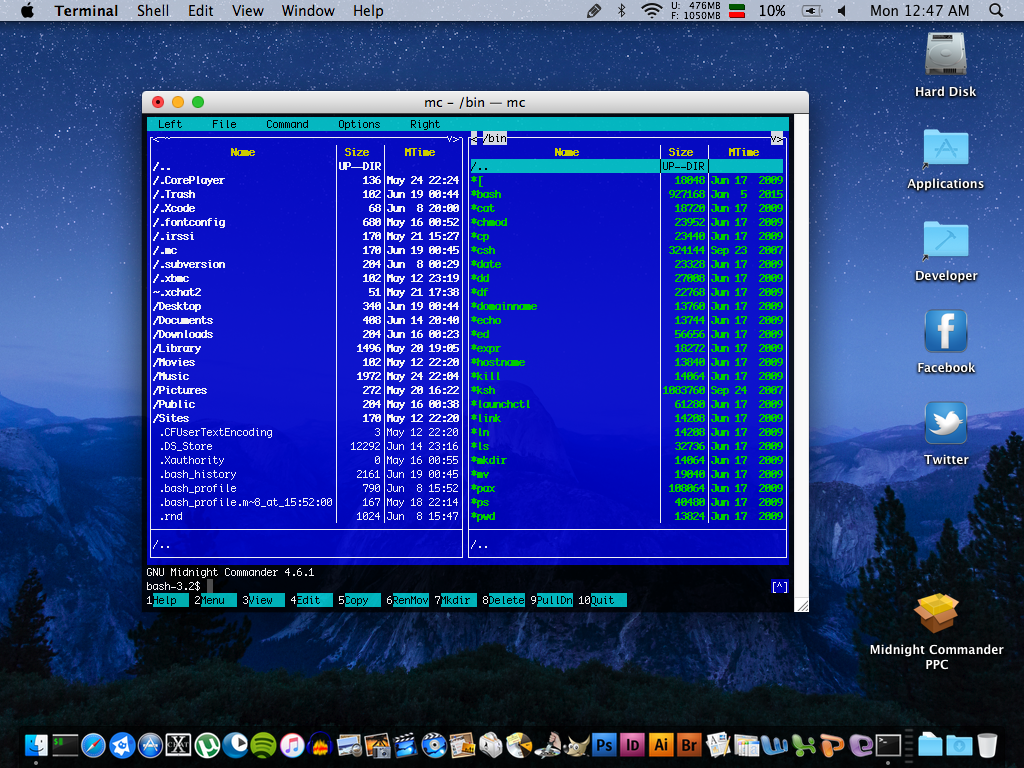Open Spotify from the dock
Viewport: 1024px width, 768px height.
264,745
